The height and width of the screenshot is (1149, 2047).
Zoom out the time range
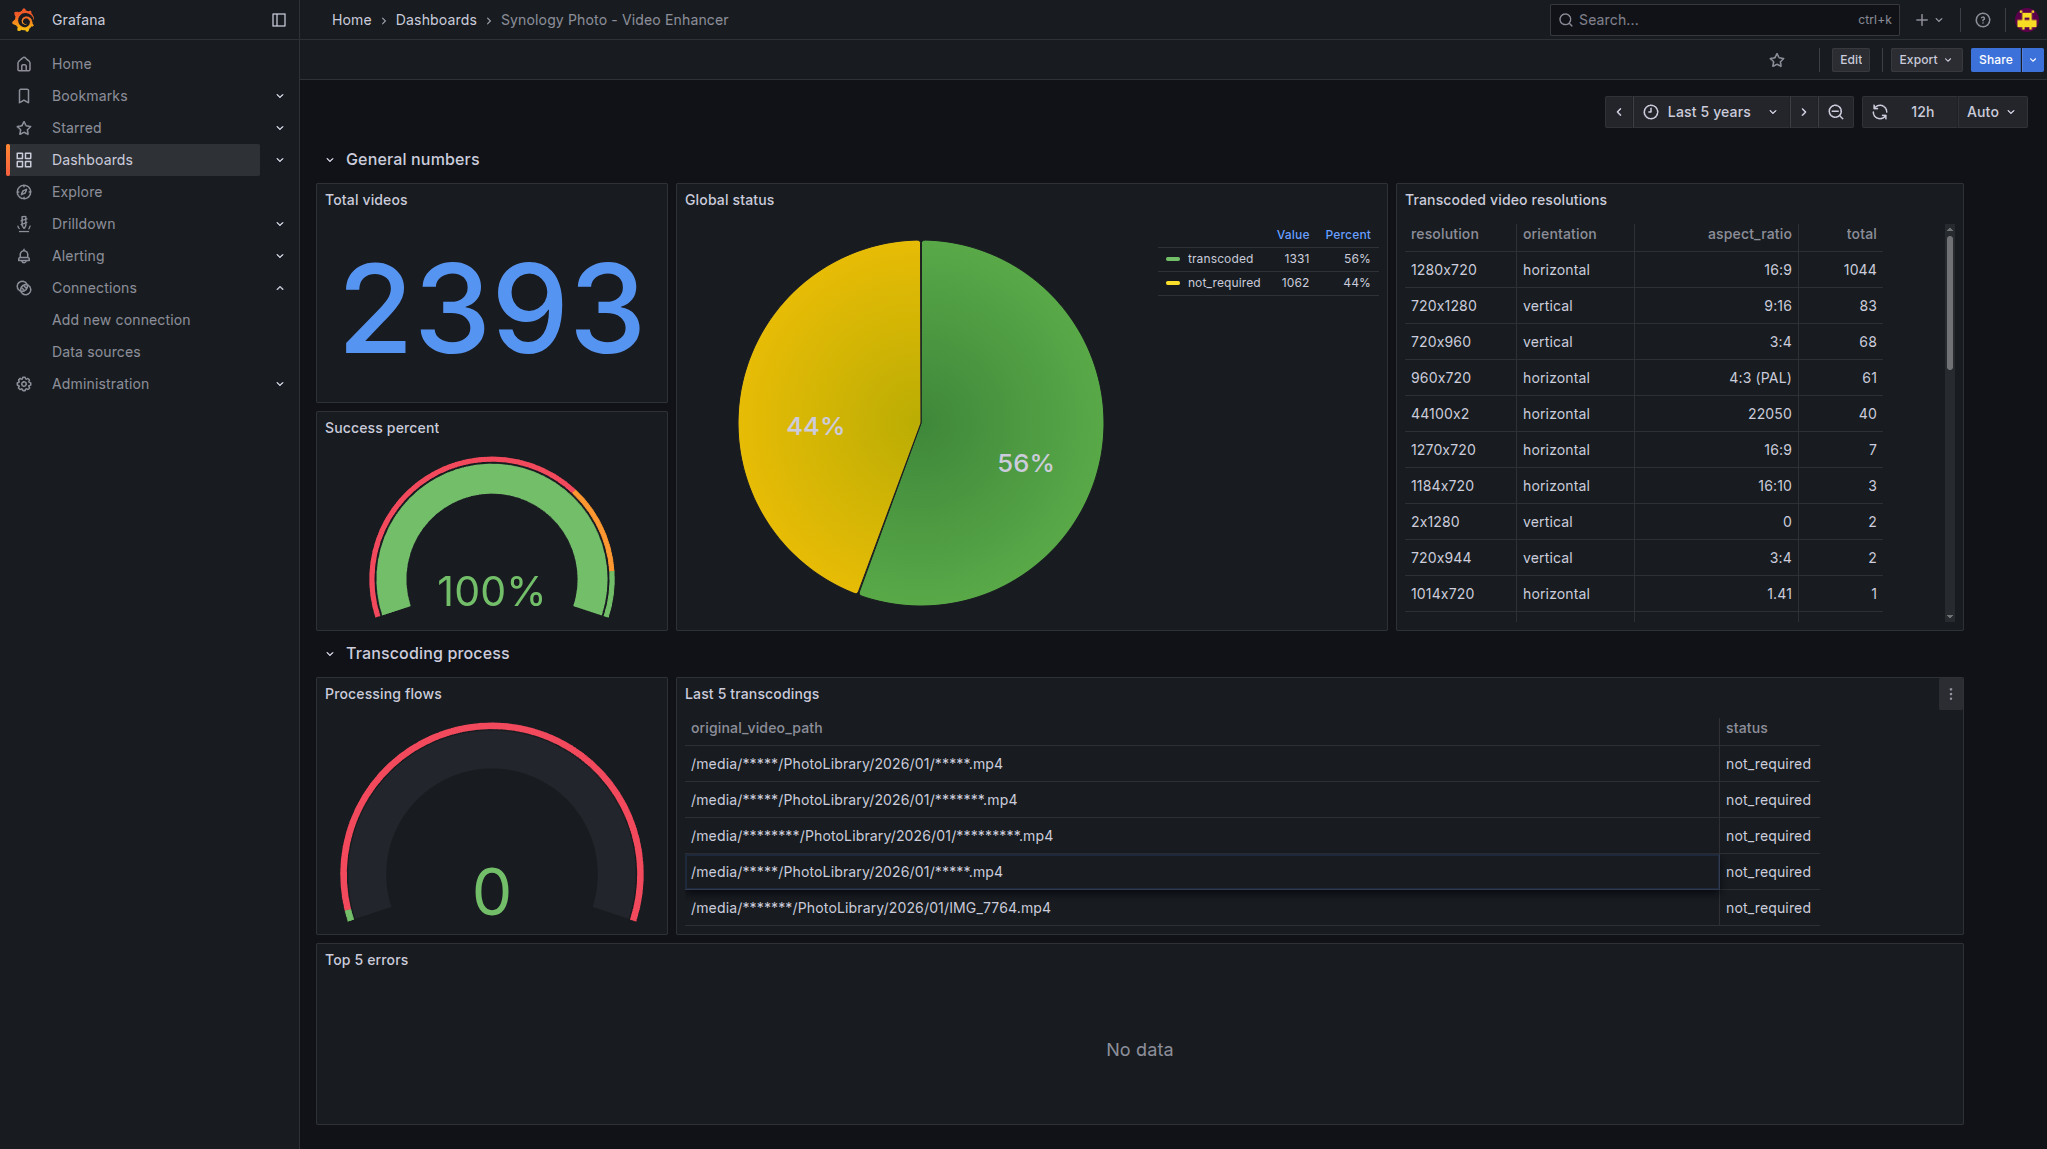(x=1836, y=112)
